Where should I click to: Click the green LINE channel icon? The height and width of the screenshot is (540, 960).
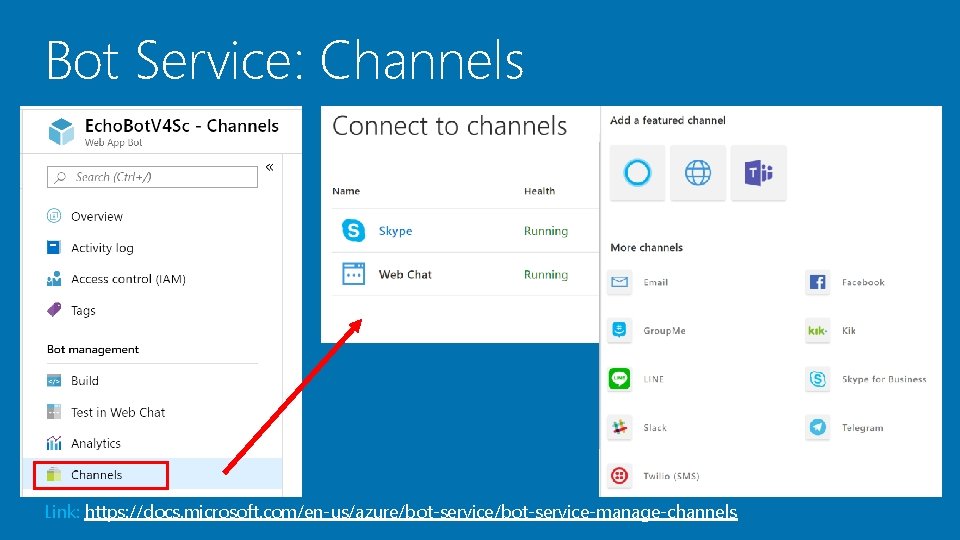pos(620,378)
